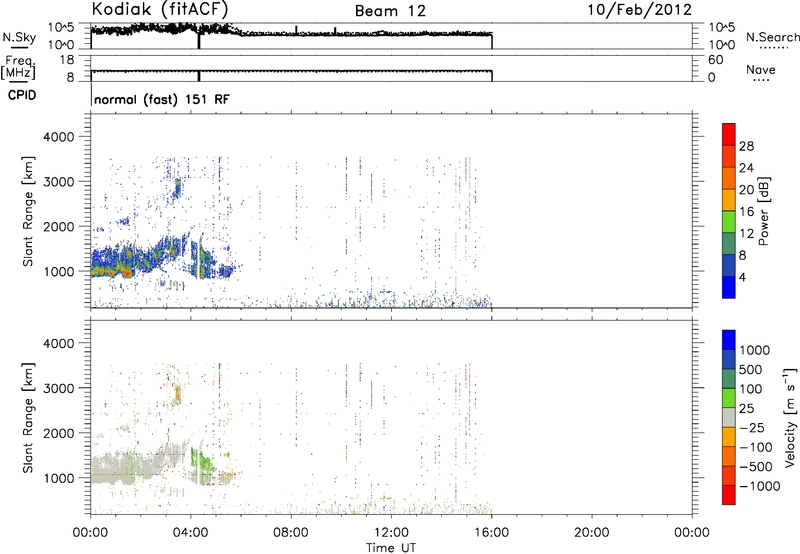
Task: Click the red bottom of velocity colorbar
Action: coord(729,495)
